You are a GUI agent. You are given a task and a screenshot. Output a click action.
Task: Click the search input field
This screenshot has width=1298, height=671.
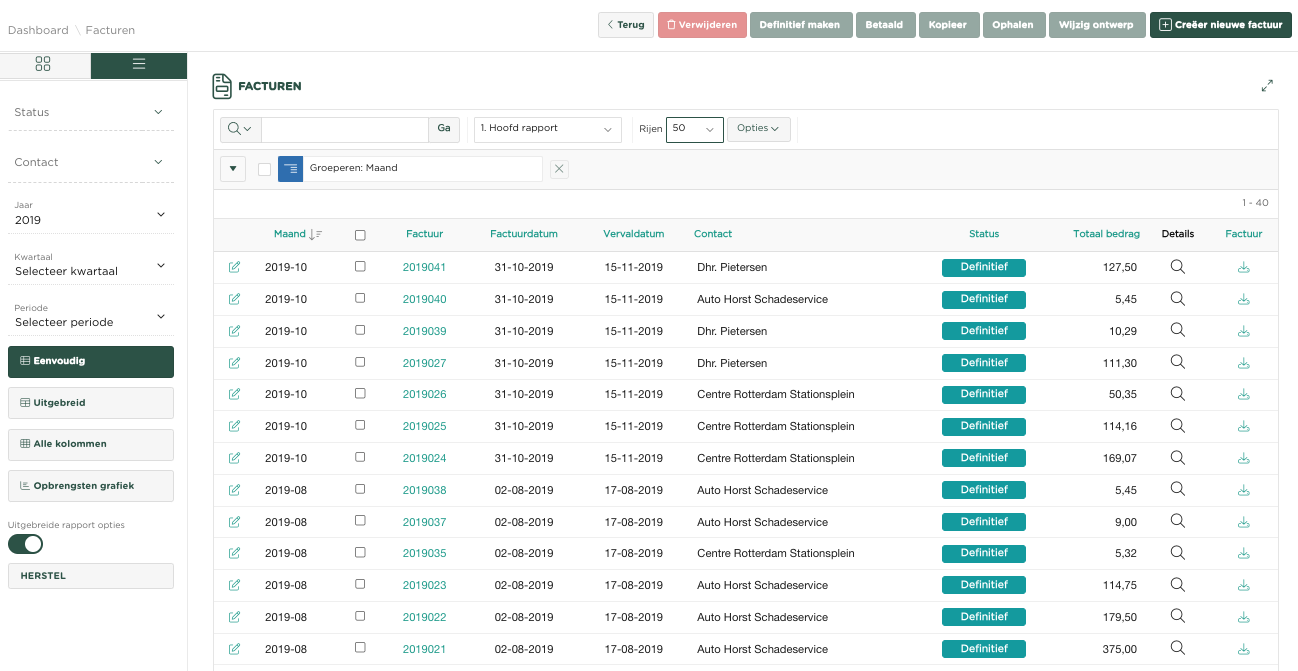[x=344, y=129]
